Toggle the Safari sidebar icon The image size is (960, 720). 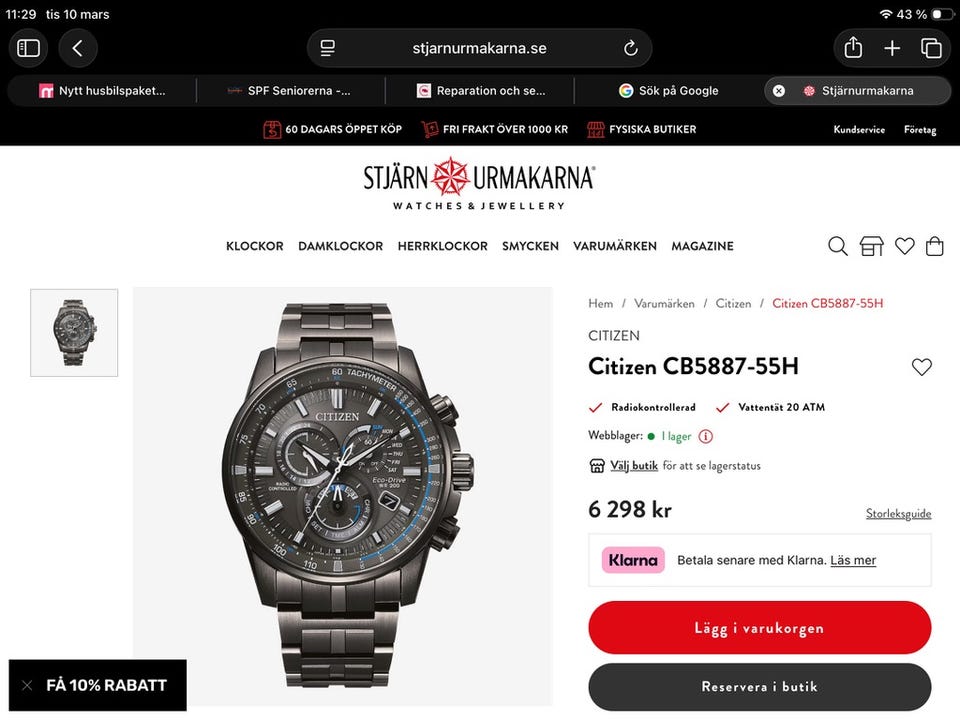point(28,48)
